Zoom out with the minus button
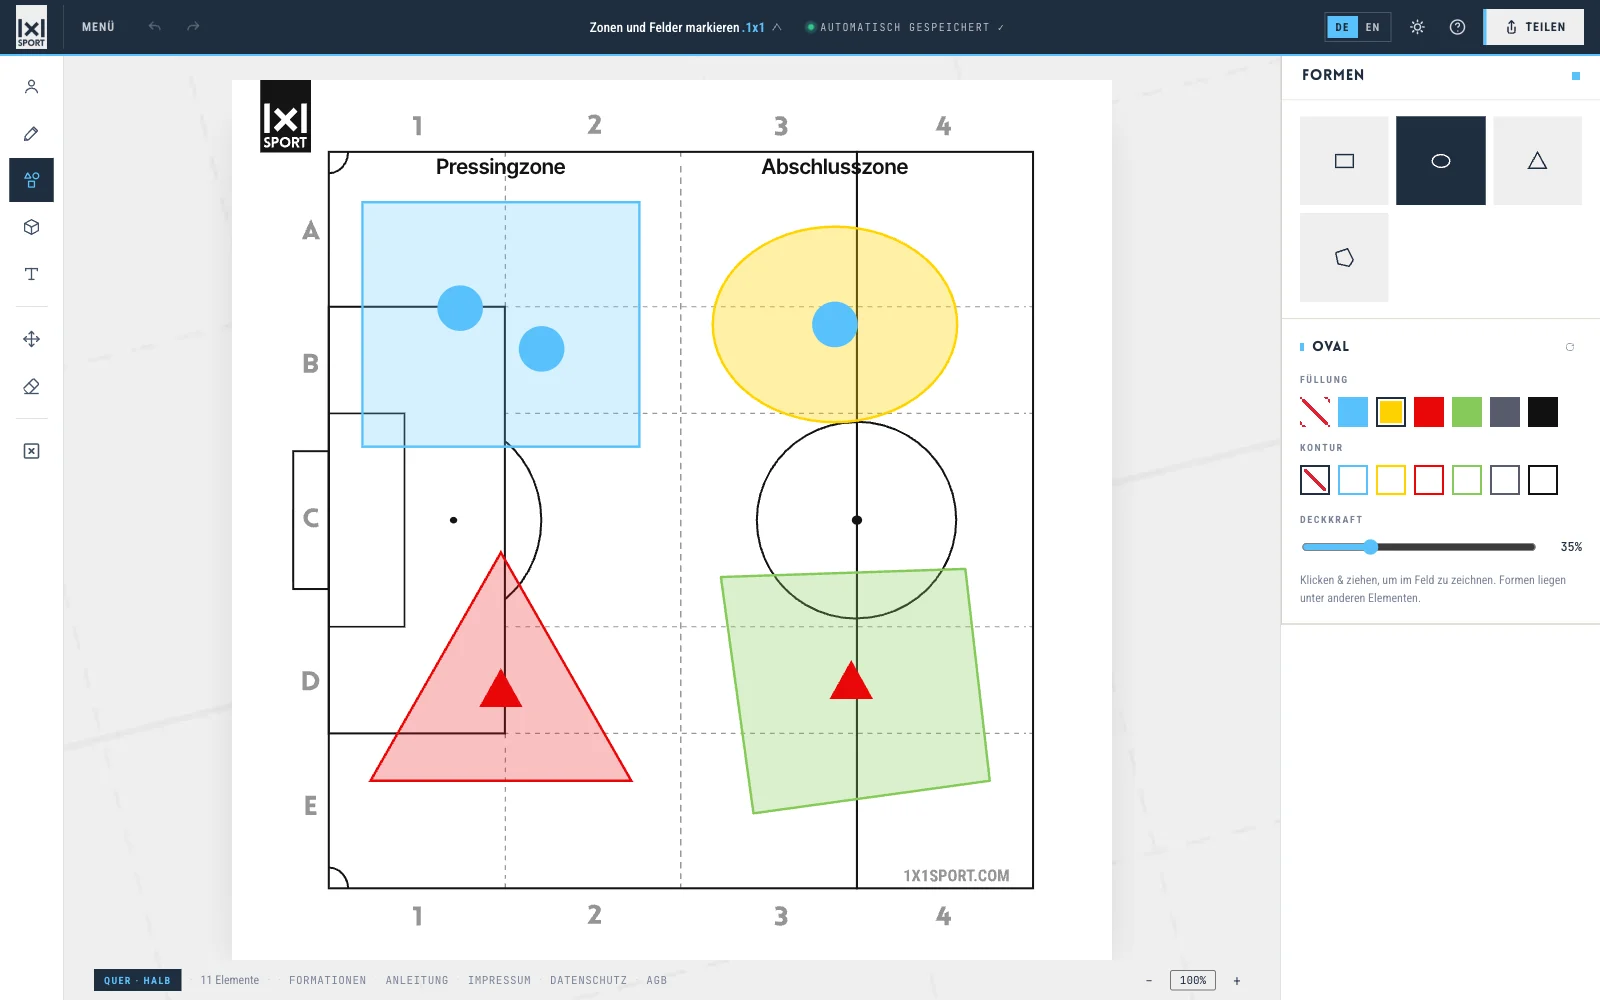The image size is (1600, 1000). pos(1149,981)
